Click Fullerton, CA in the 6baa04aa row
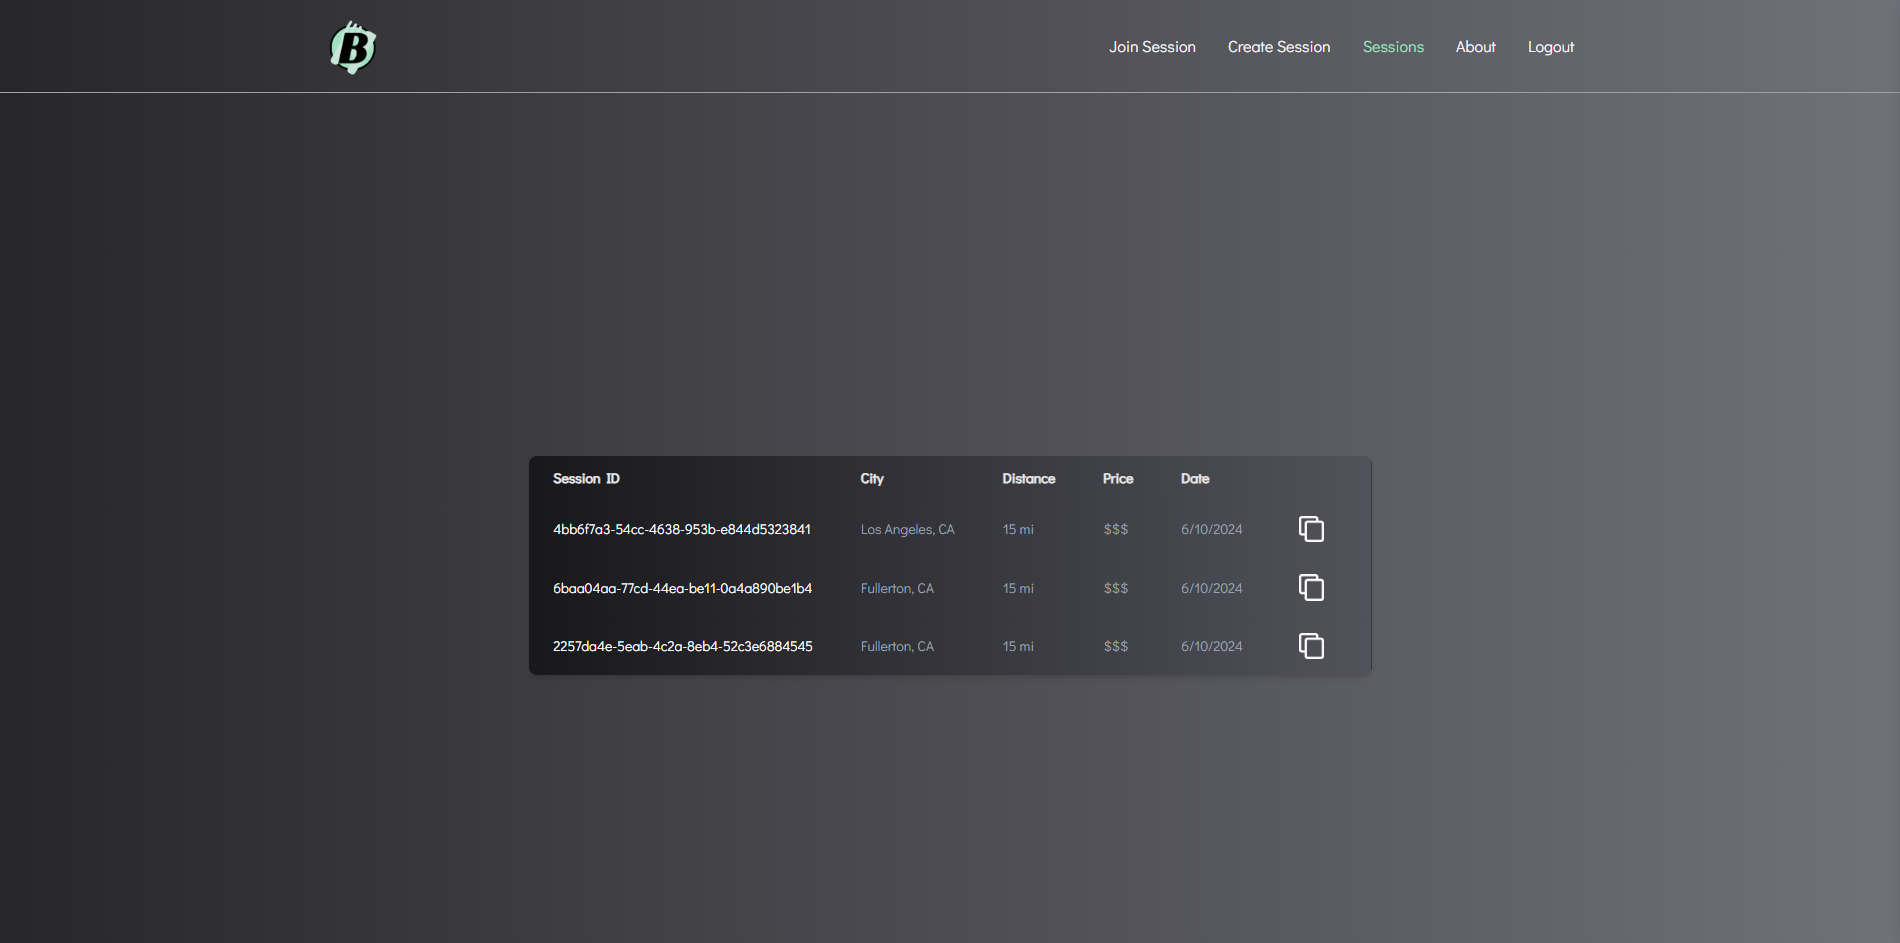 (897, 588)
